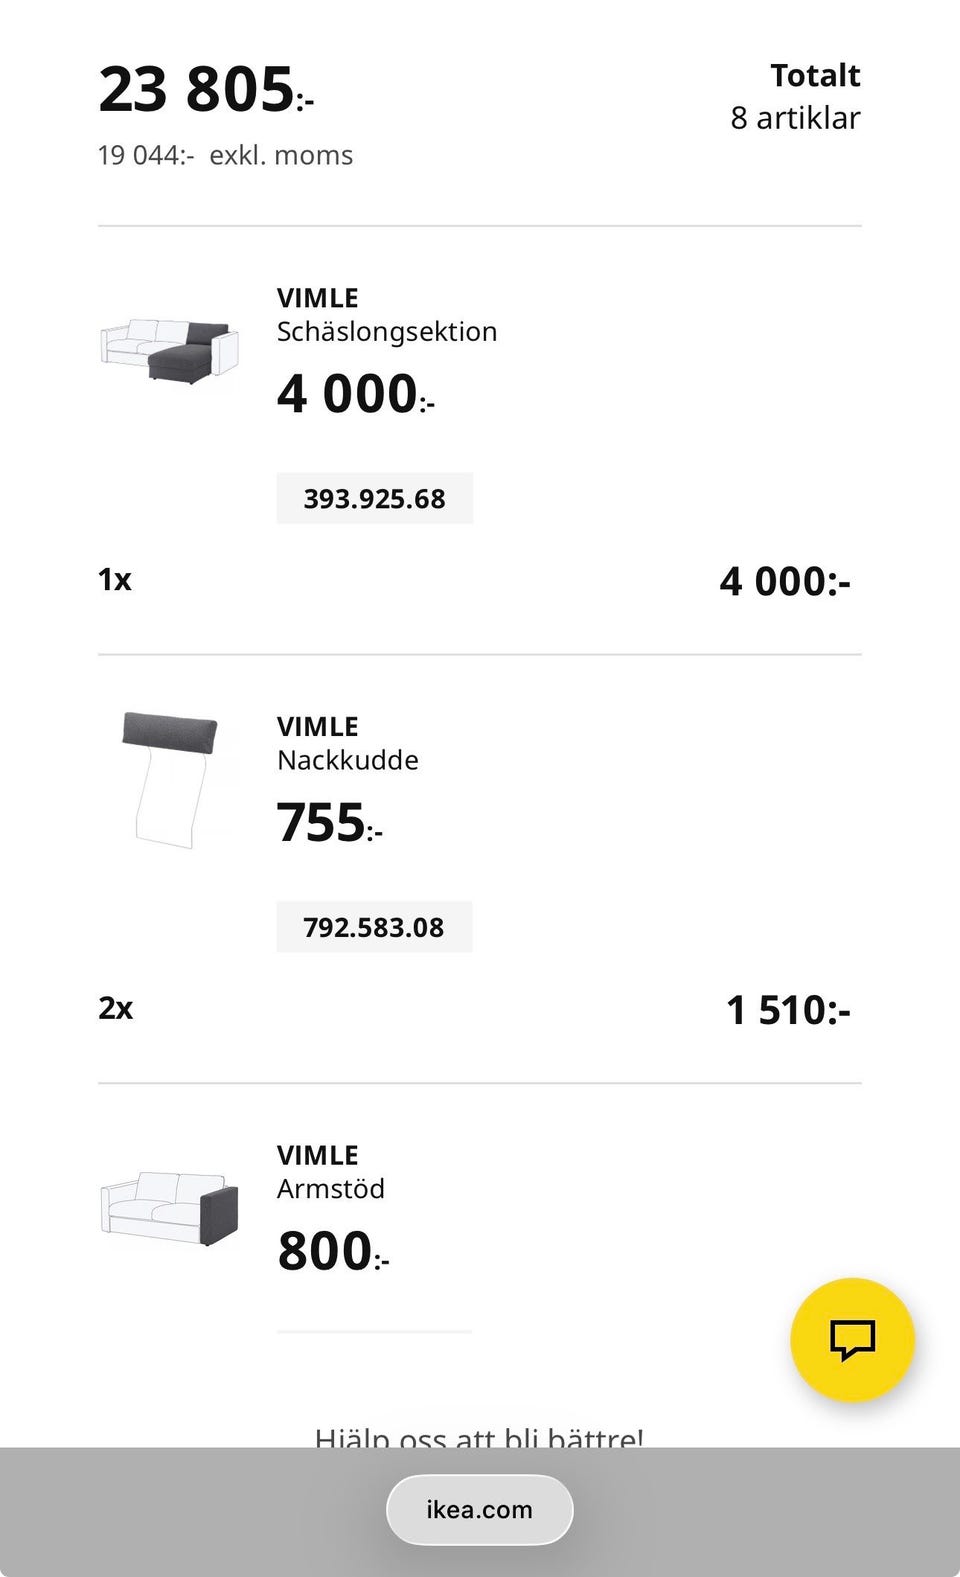Open the Armstöd product name link
The image size is (960, 1577).
click(x=330, y=1189)
